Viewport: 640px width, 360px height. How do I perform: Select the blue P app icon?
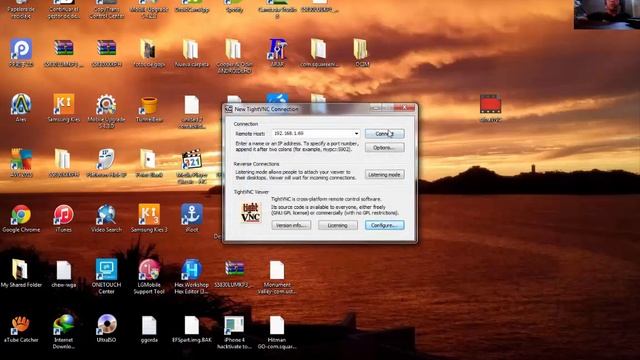click(x=21, y=53)
